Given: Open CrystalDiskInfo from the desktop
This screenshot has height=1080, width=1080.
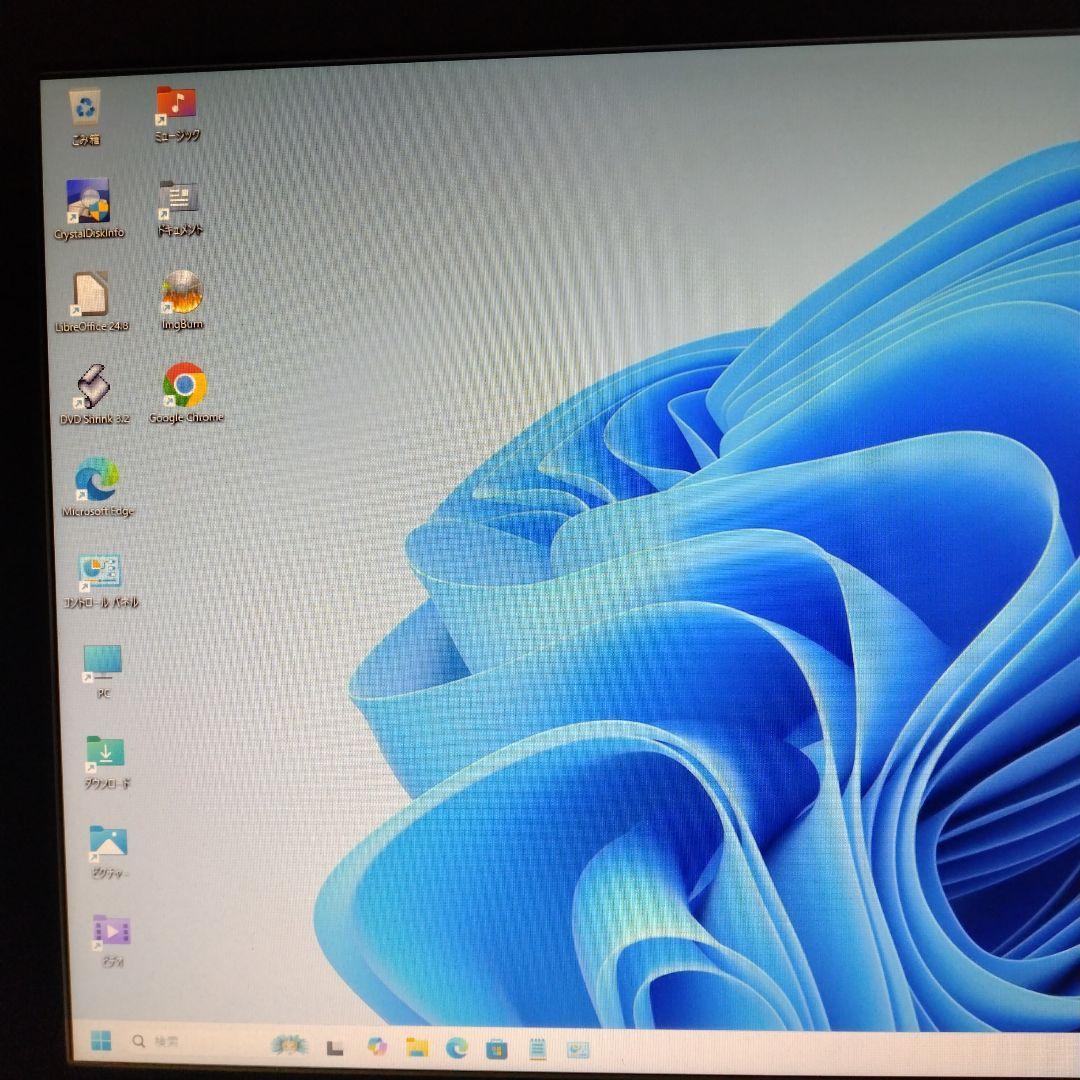Looking at the screenshot, I should 90,200.
